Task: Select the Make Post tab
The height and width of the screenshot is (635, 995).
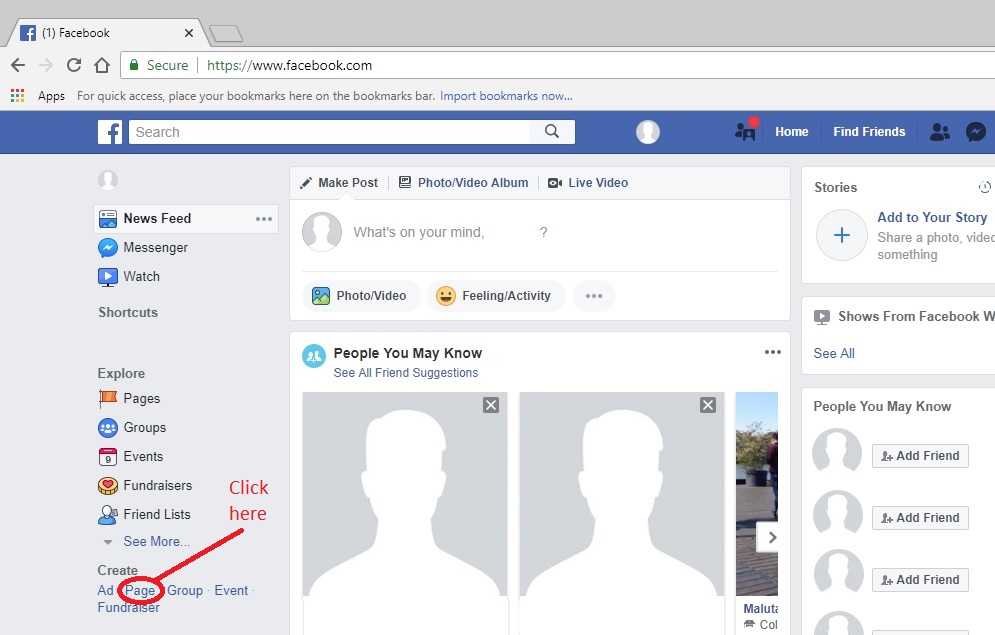Action: pos(339,183)
